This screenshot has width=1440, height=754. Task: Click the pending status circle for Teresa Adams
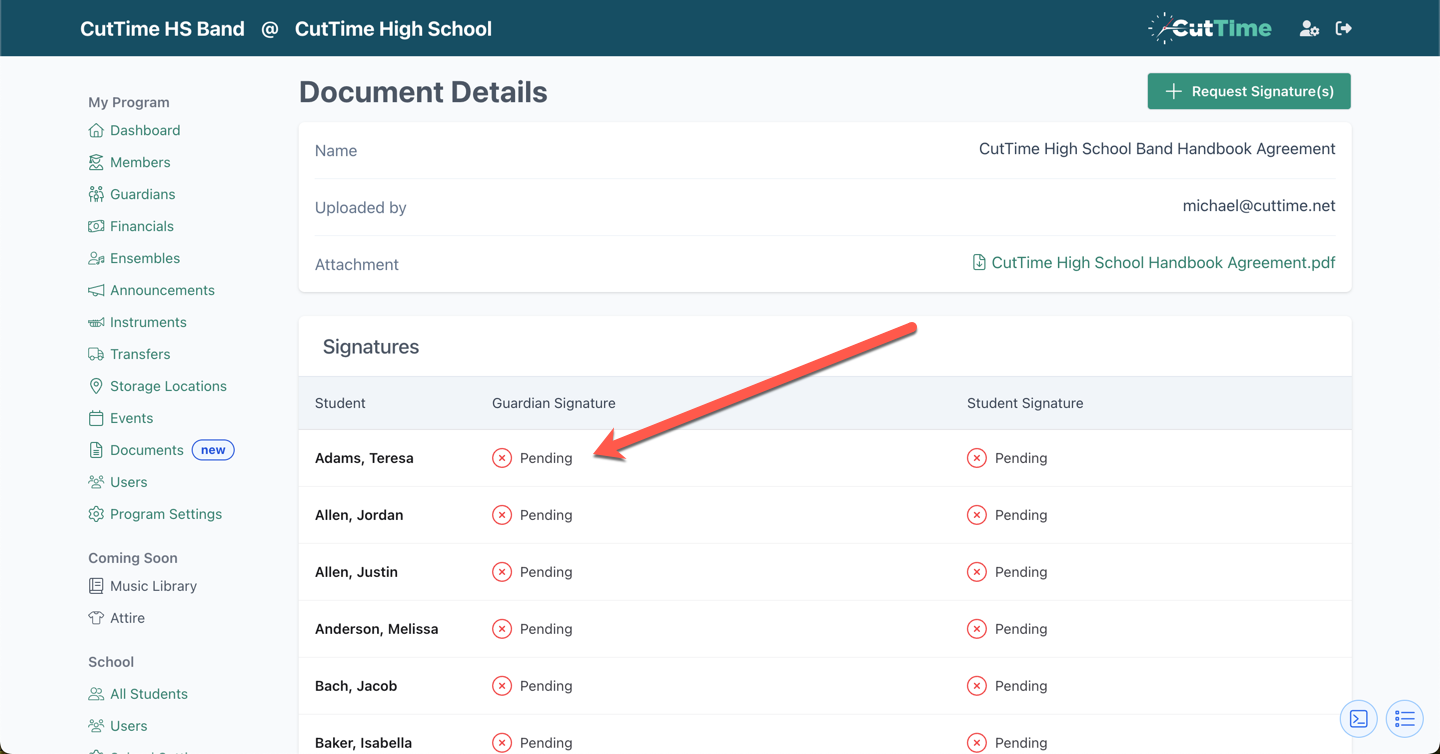click(x=501, y=457)
